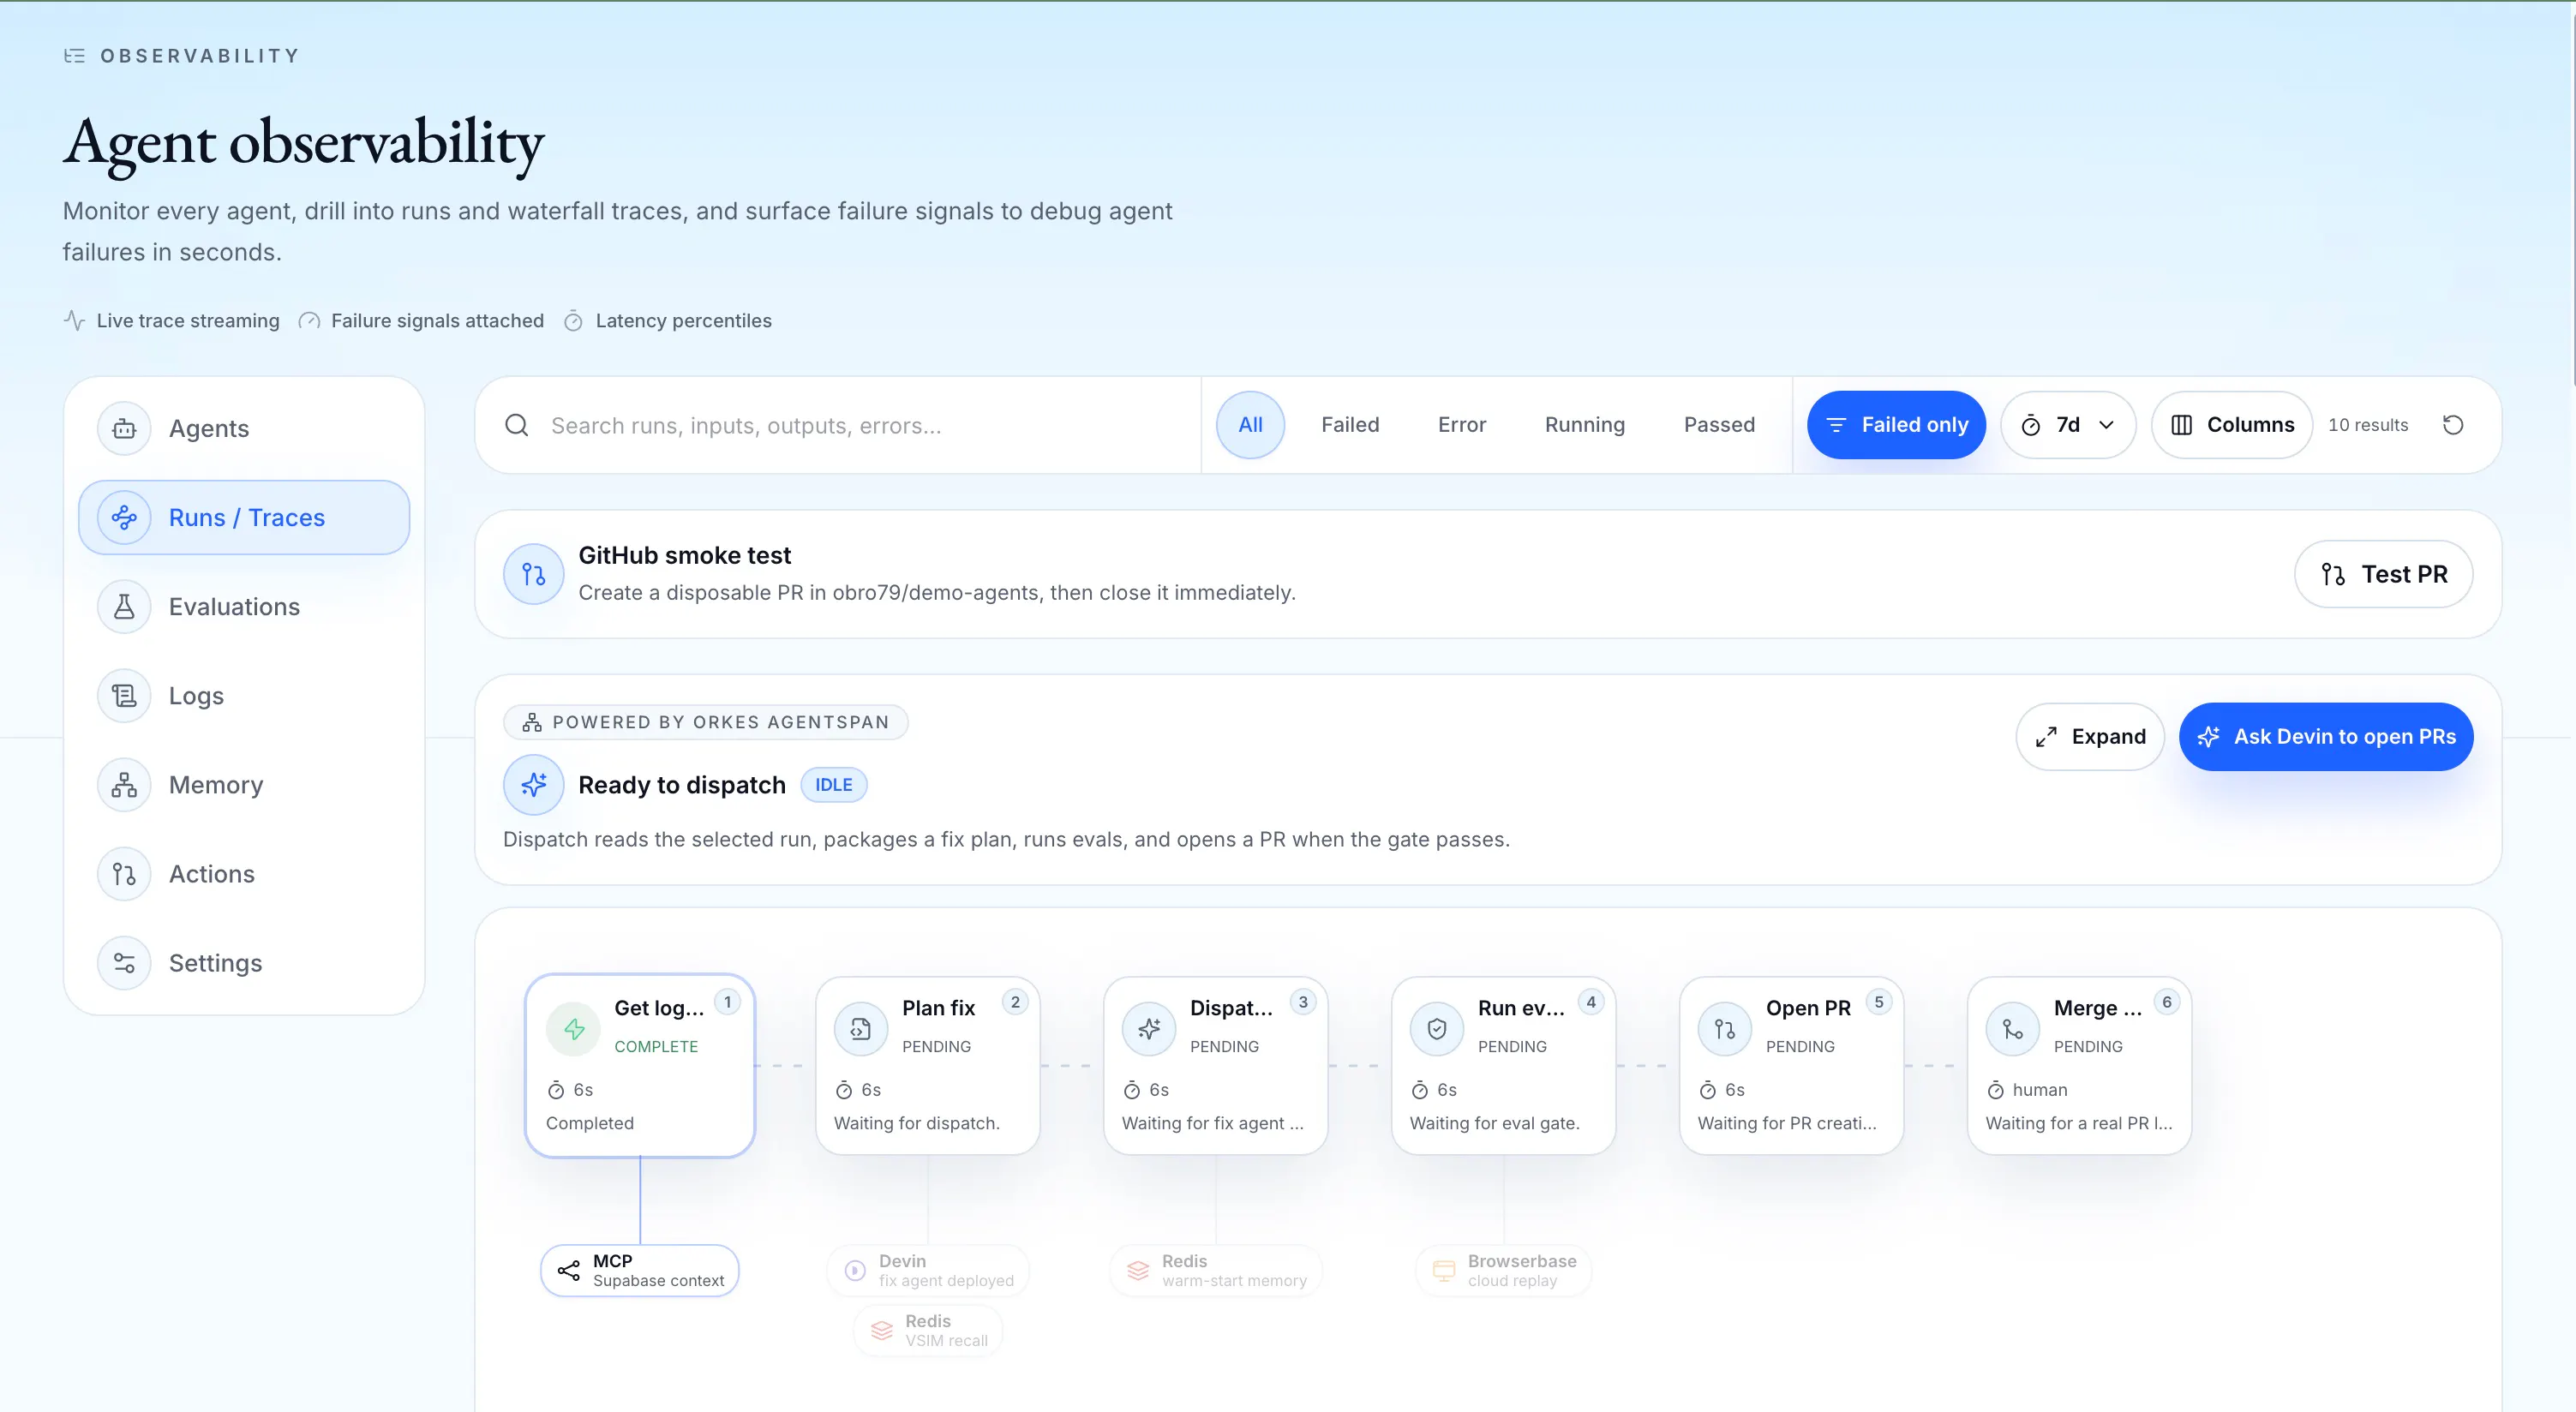Select the All filter pill
This screenshot has width=2576, height=1412.
pos(1250,425)
